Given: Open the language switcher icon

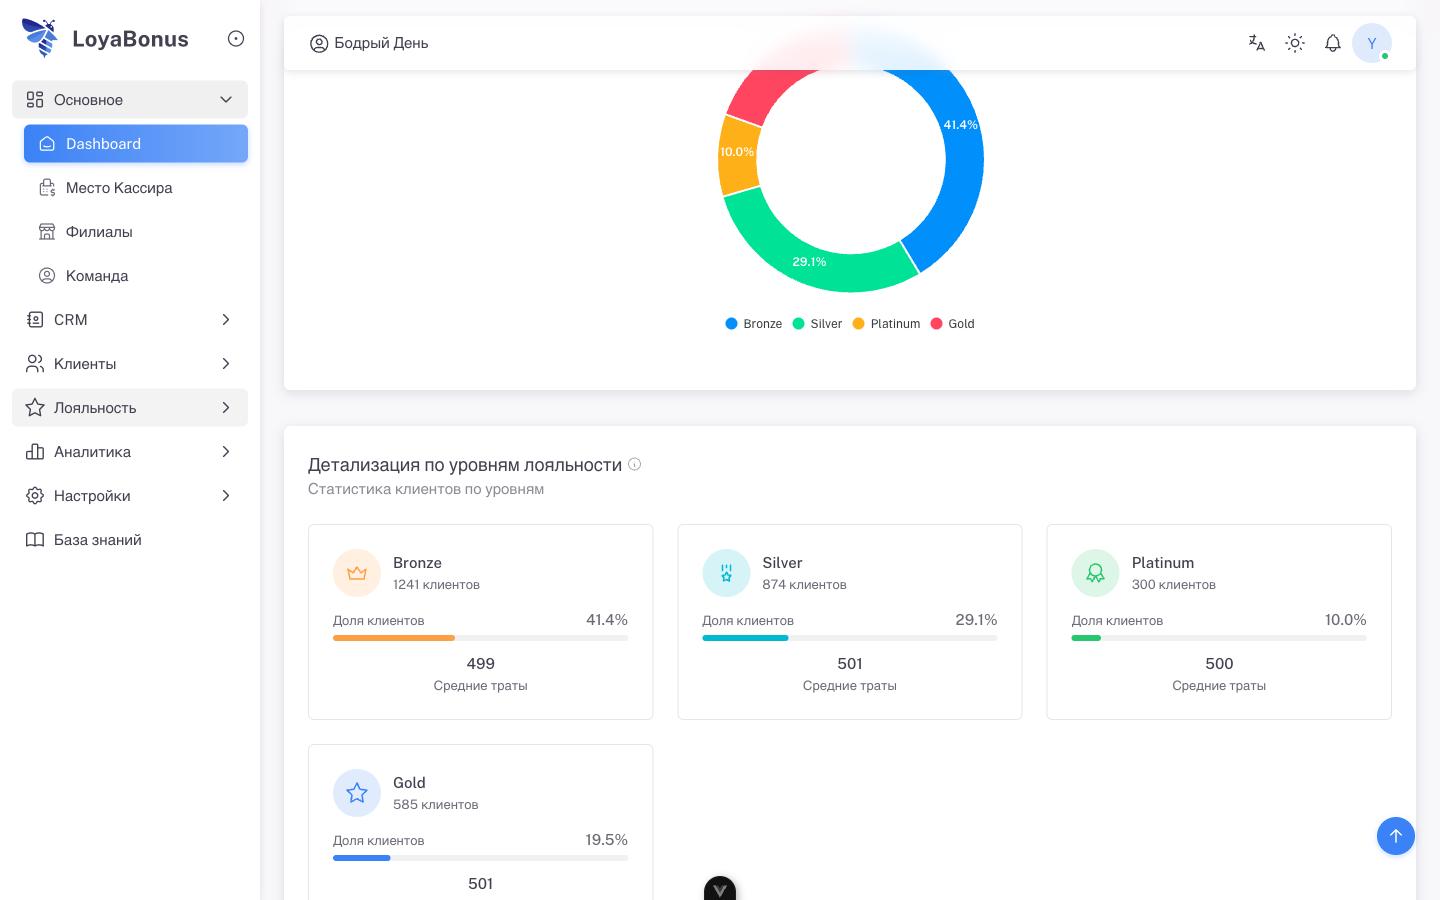Looking at the screenshot, I should (x=1256, y=43).
